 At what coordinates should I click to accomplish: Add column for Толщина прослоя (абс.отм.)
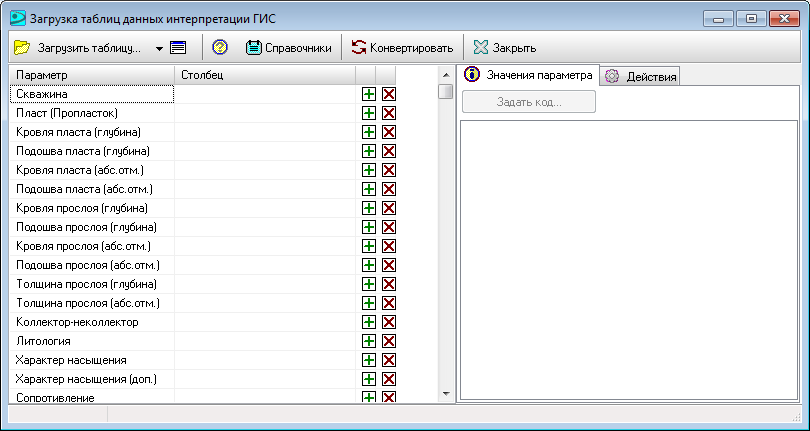pyautogui.click(x=369, y=303)
